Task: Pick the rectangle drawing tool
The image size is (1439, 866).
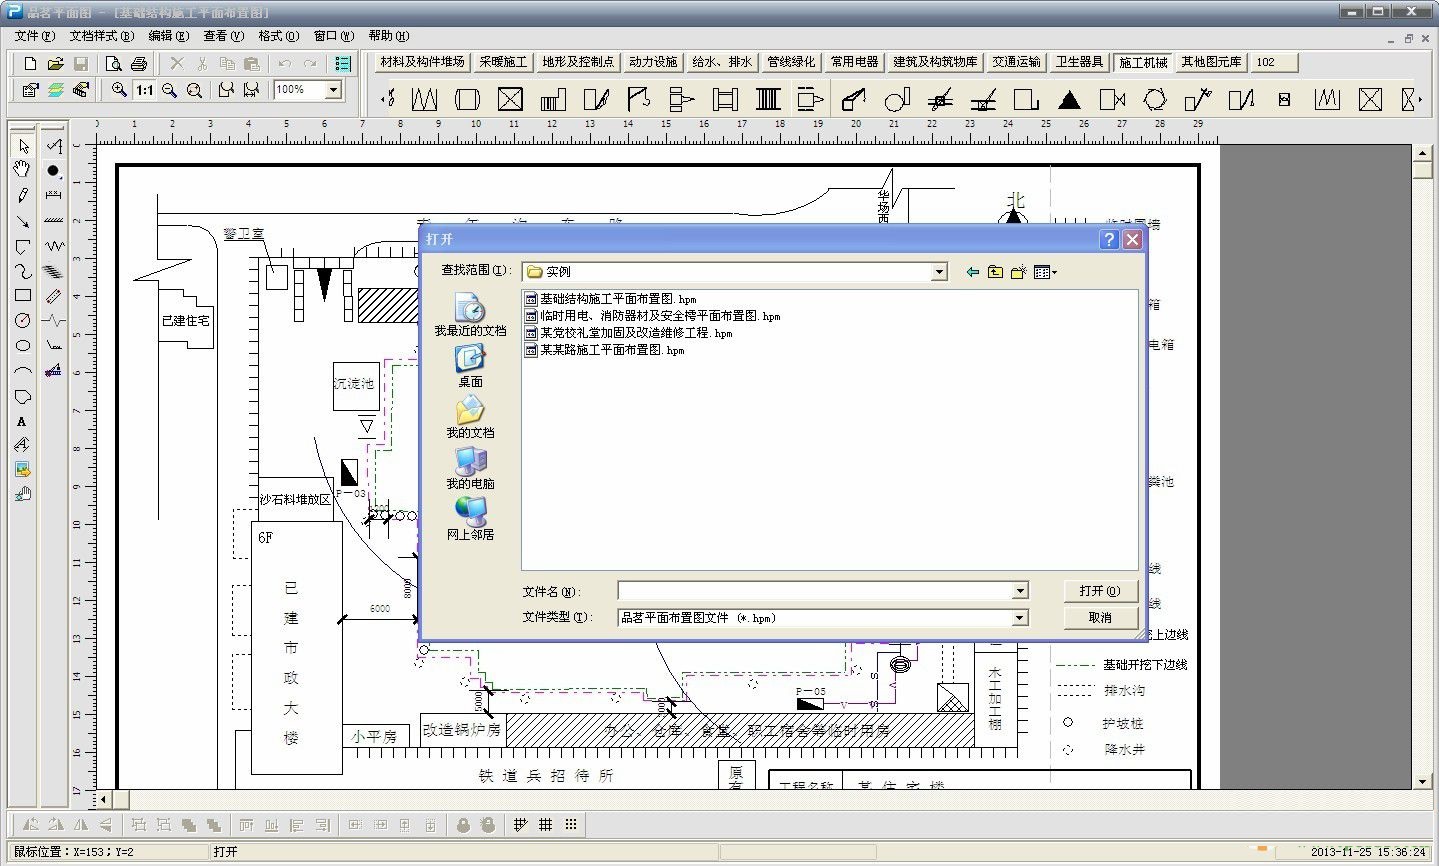Action: [x=22, y=295]
